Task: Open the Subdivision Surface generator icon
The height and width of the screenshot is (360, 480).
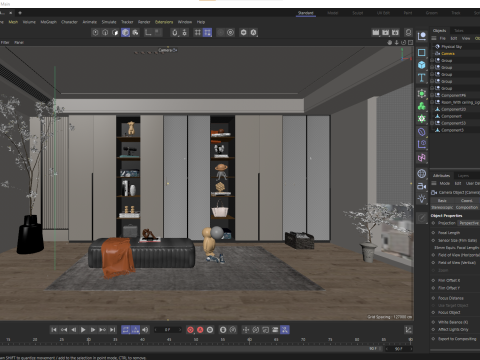Action: [422, 94]
